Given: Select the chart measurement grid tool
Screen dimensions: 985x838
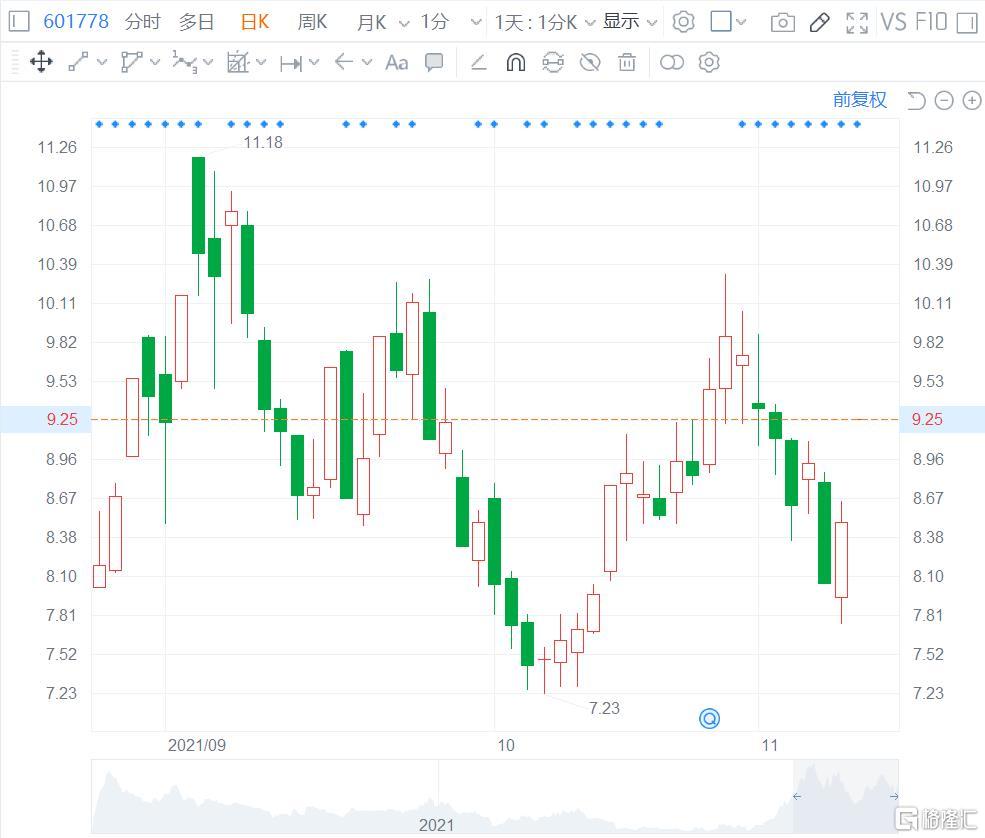Looking at the screenshot, I should 238,62.
